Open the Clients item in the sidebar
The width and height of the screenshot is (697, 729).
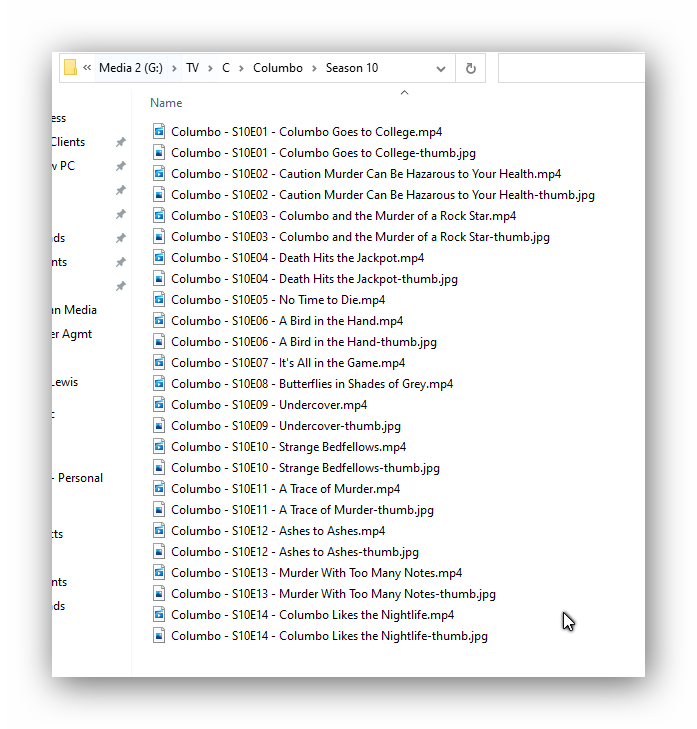tap(68, 142)
